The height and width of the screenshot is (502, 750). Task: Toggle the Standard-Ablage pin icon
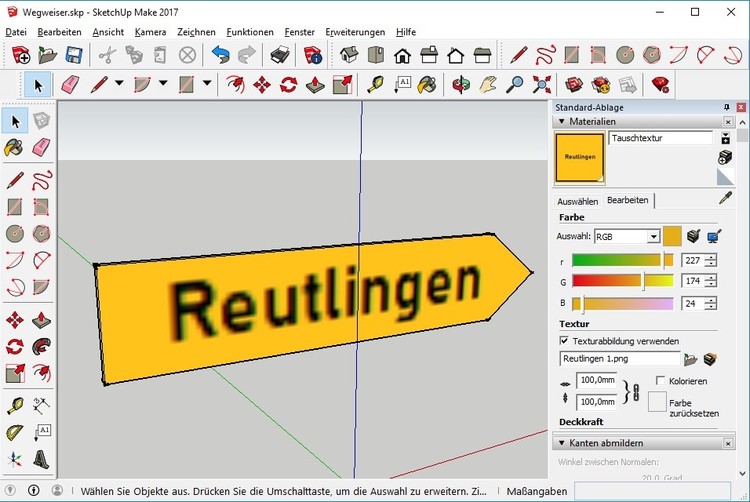tap(727, 107)
